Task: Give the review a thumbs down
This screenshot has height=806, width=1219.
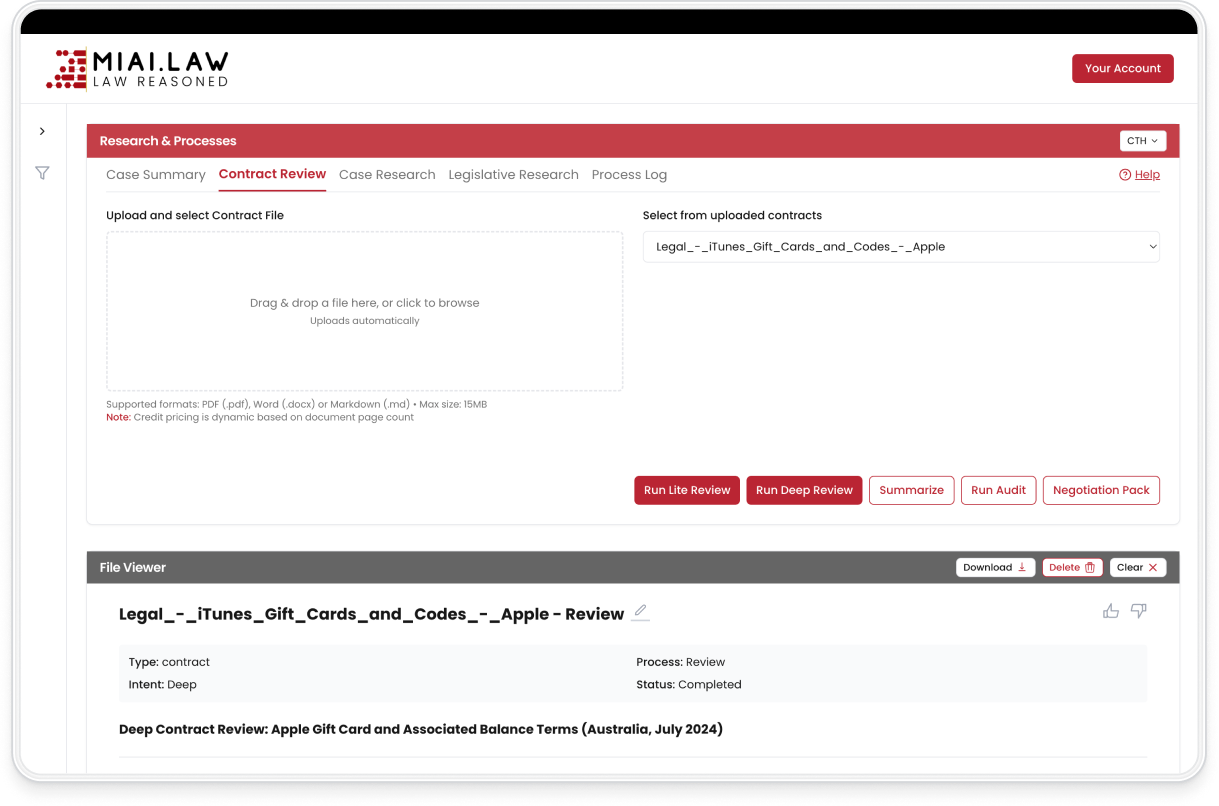Action: pyautogui.click(x=1139, y=611)
